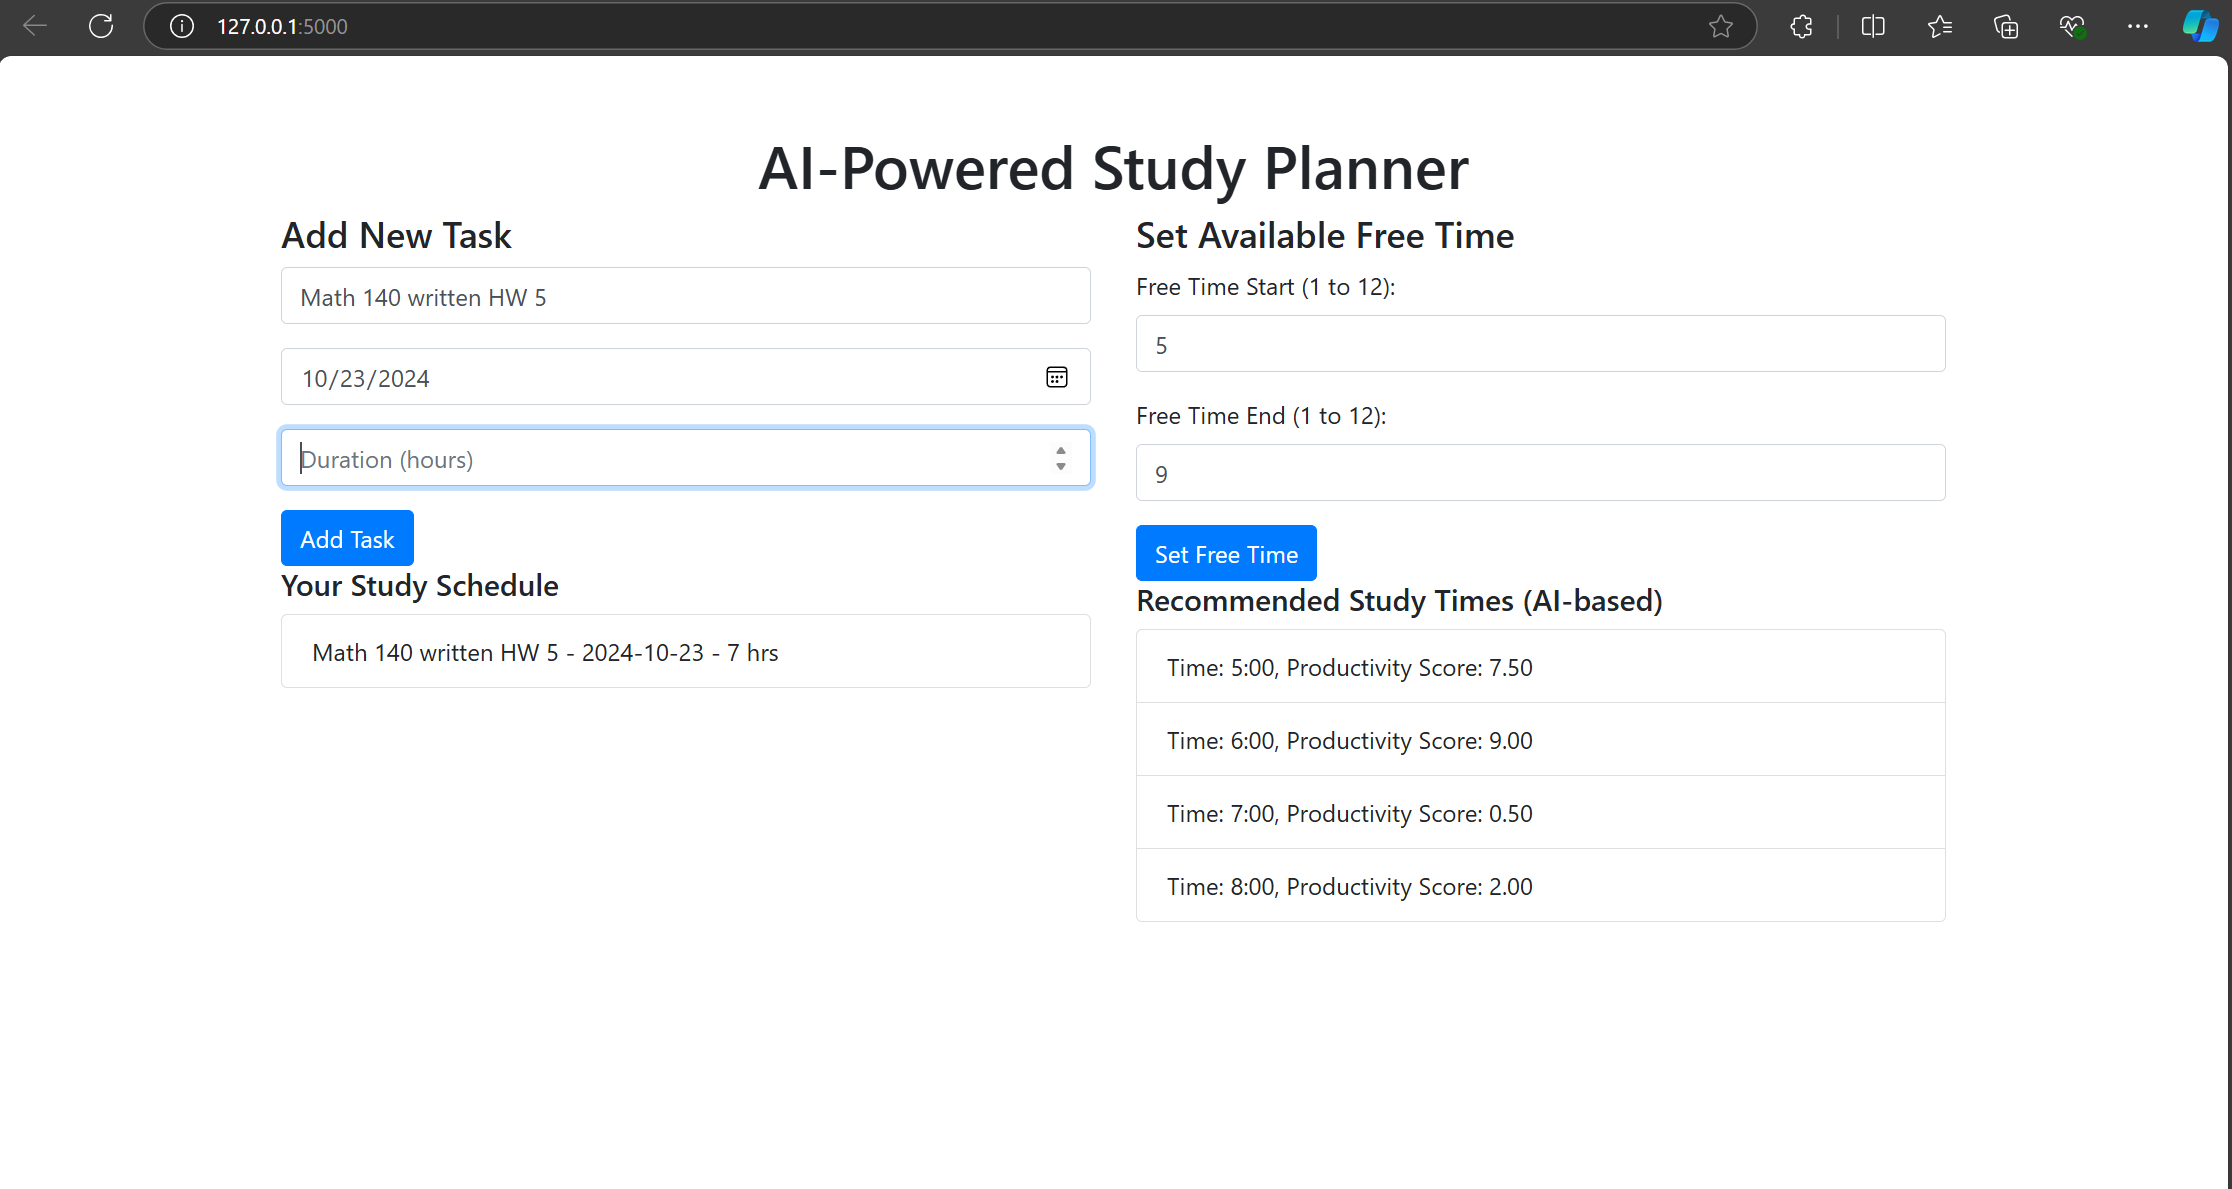Open the date picker calendar icon
This screenshot has height=1189, width=2232.
pyautogui.click(x=1057, y=377)
